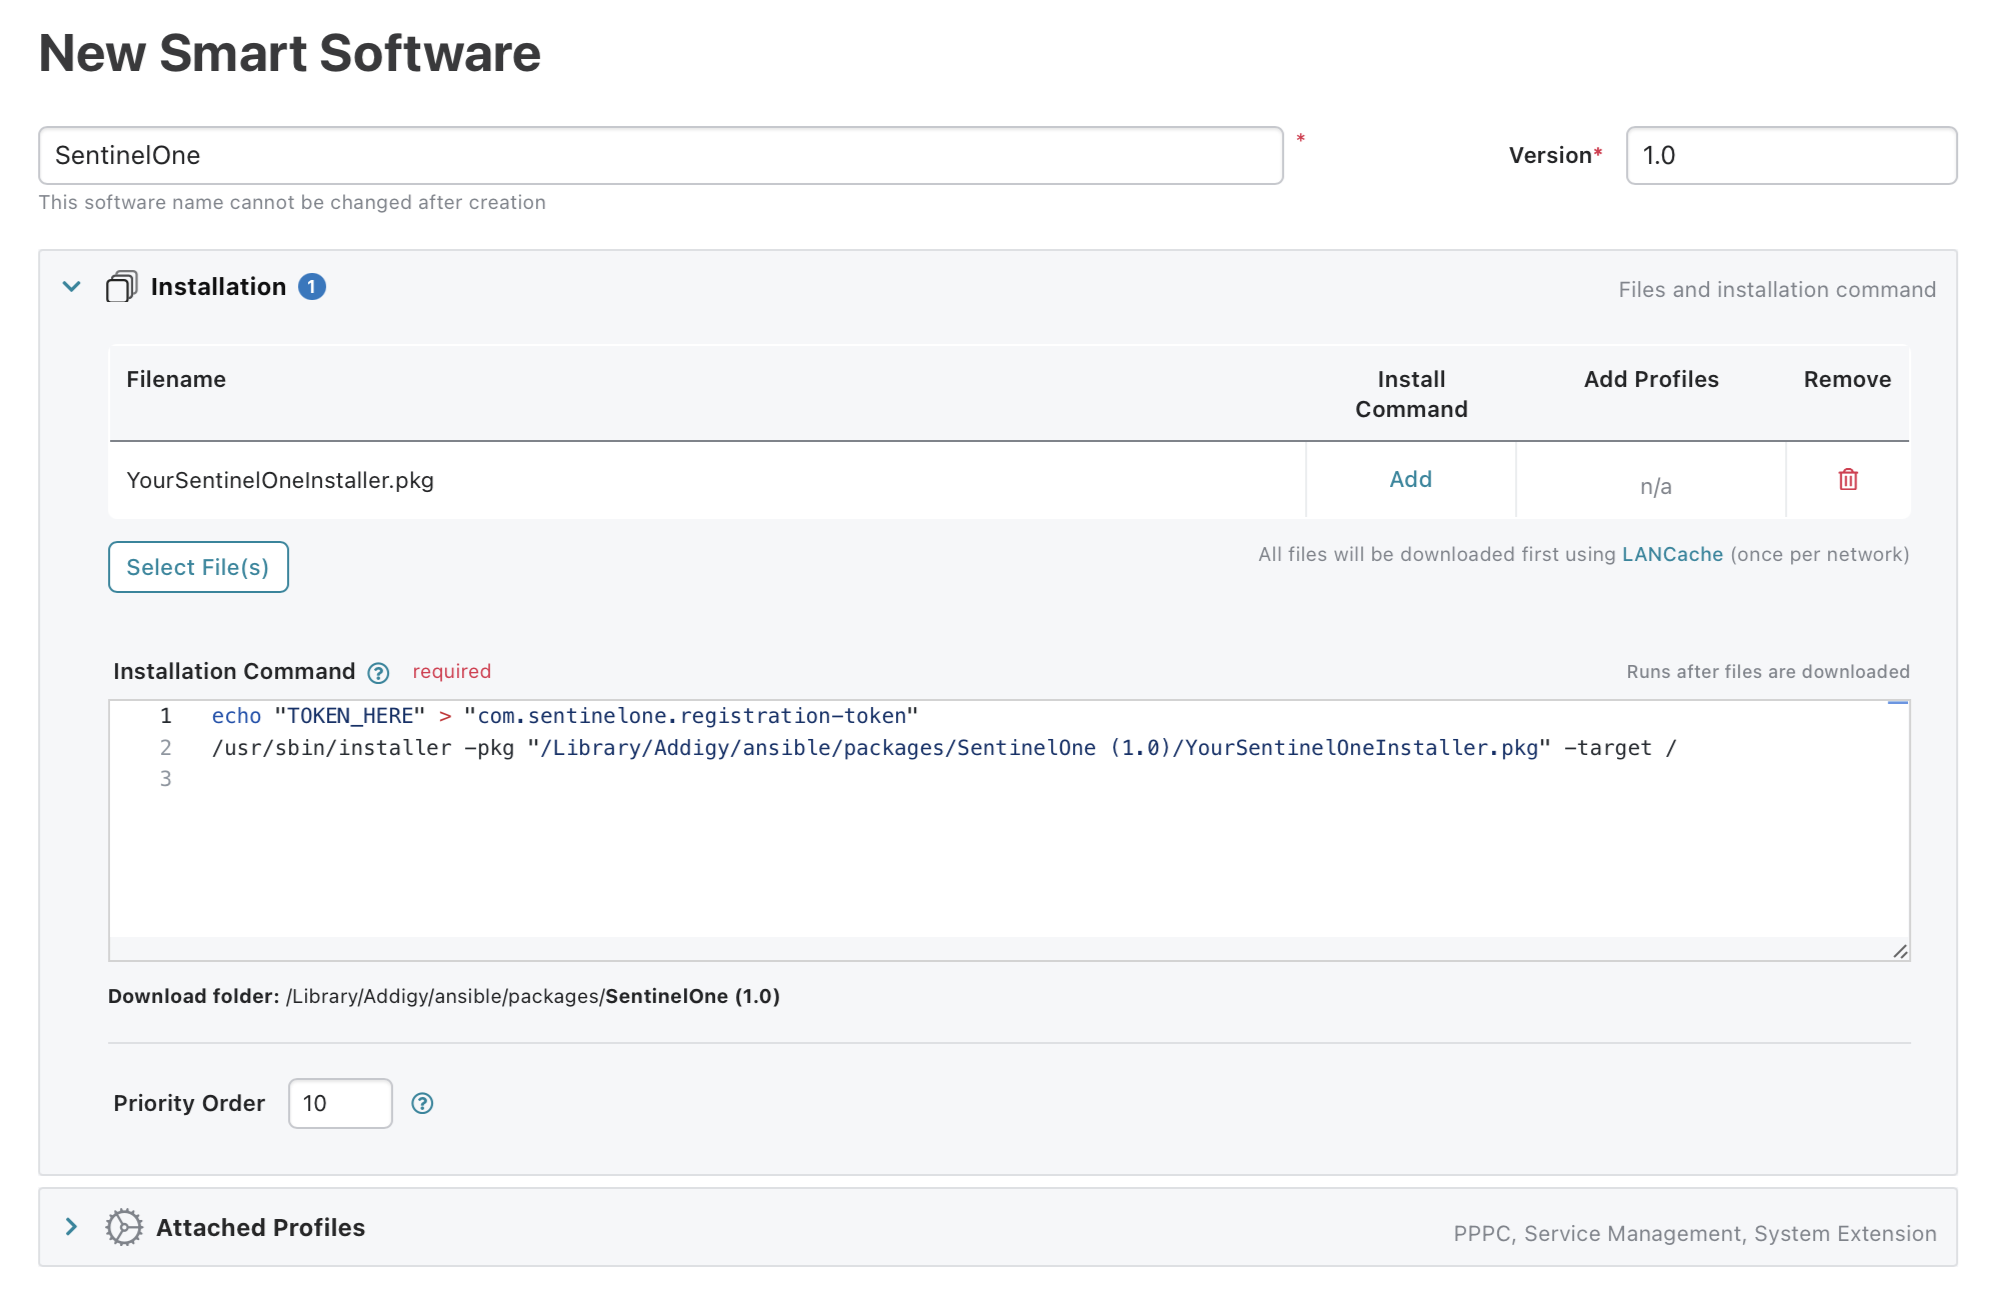This screenshot has width=1996, height=1296.
Task: Click Add in Install Command column
Action: [x=1410, y=480]
